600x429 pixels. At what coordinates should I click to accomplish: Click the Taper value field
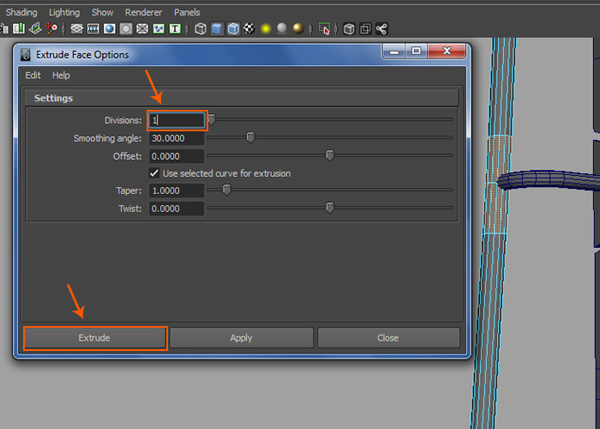coord(177,191)
